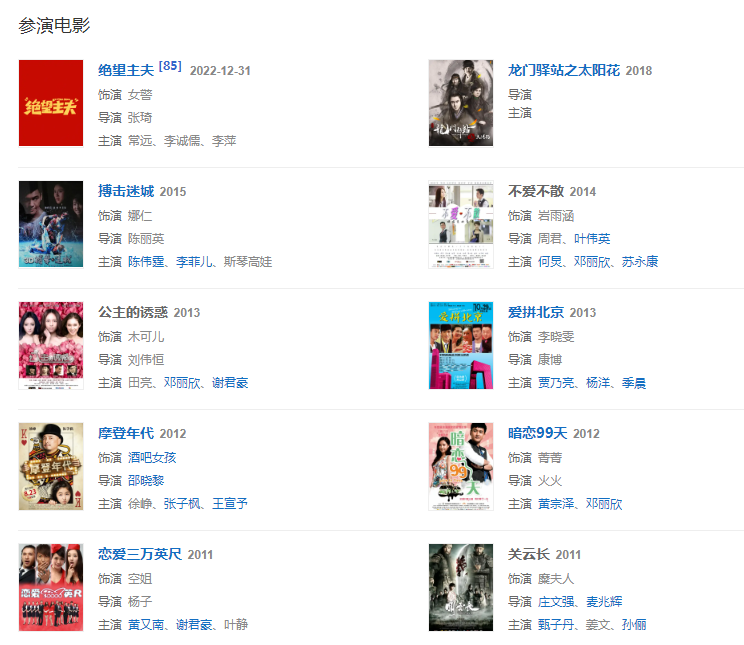
Task: Open the 绝望主夫 title link
Action: [x=126, y=70]
